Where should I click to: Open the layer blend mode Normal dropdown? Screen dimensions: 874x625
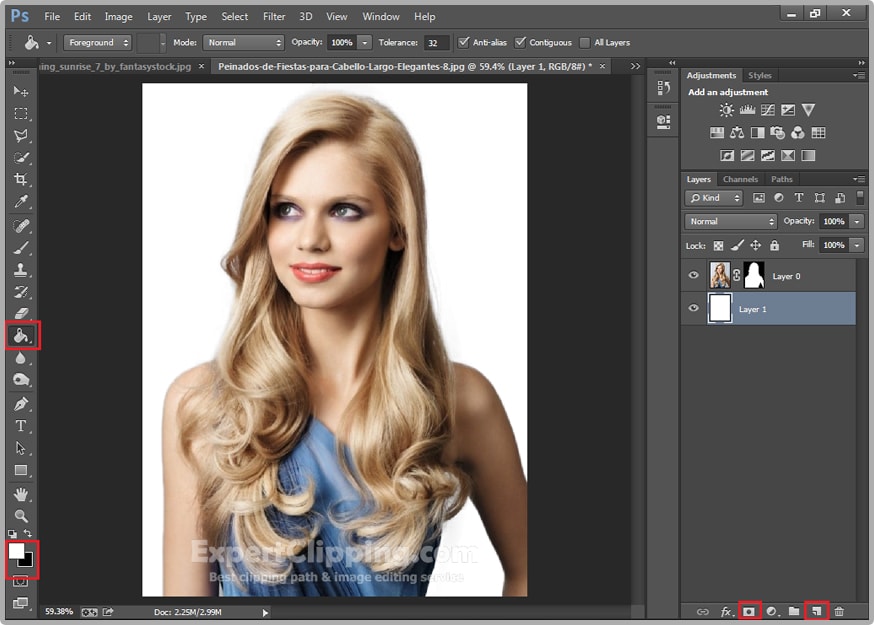pos(730,221)
